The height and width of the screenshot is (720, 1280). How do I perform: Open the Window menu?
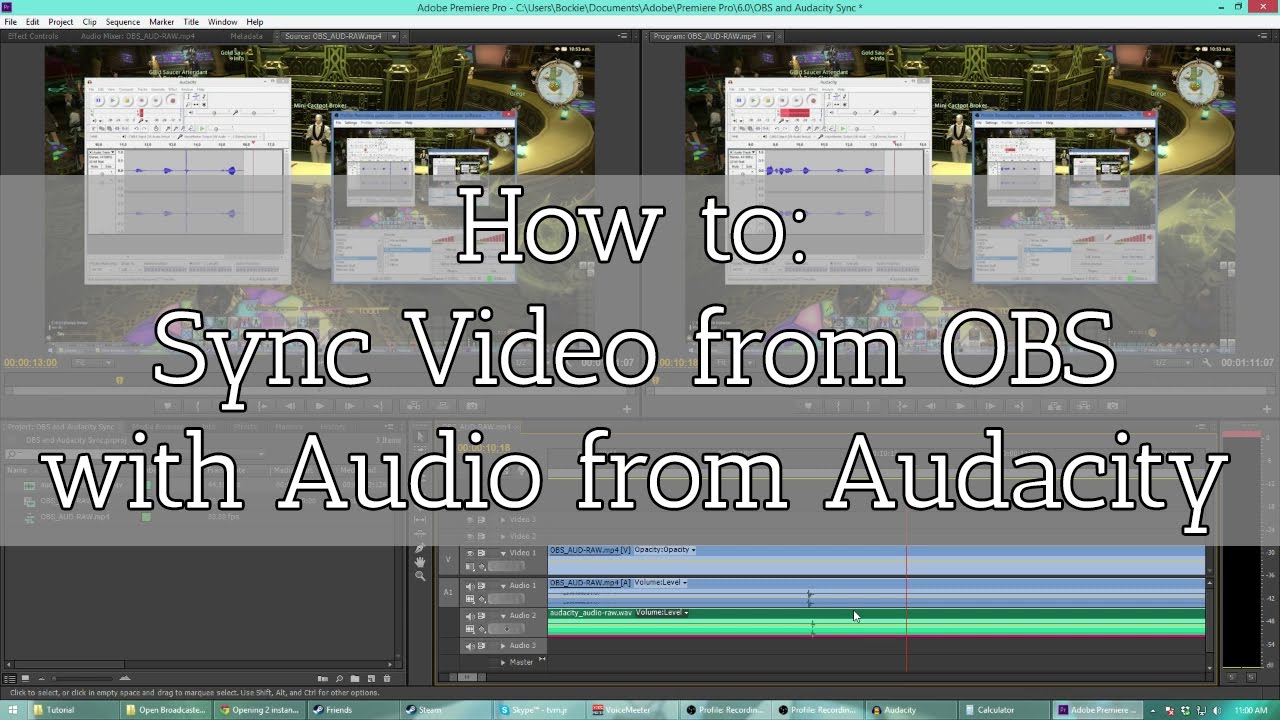tap(222, 21)
